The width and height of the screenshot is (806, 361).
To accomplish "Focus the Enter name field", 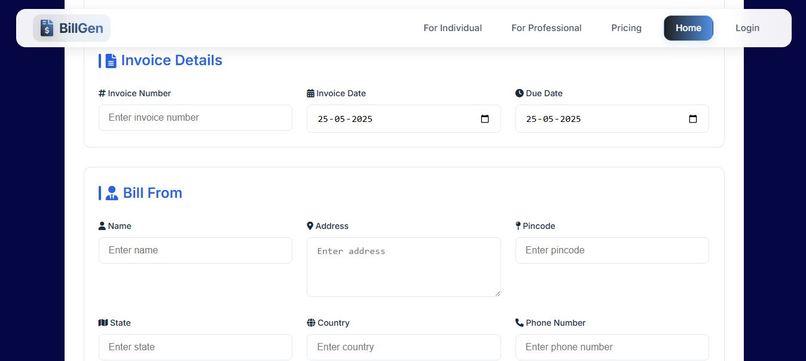I will (195, 250).
